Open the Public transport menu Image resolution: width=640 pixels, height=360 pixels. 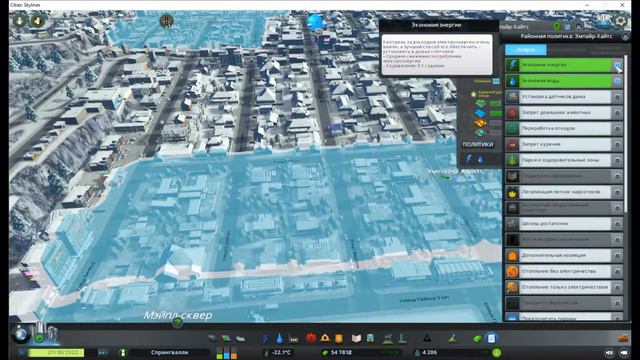pos(371,338)
